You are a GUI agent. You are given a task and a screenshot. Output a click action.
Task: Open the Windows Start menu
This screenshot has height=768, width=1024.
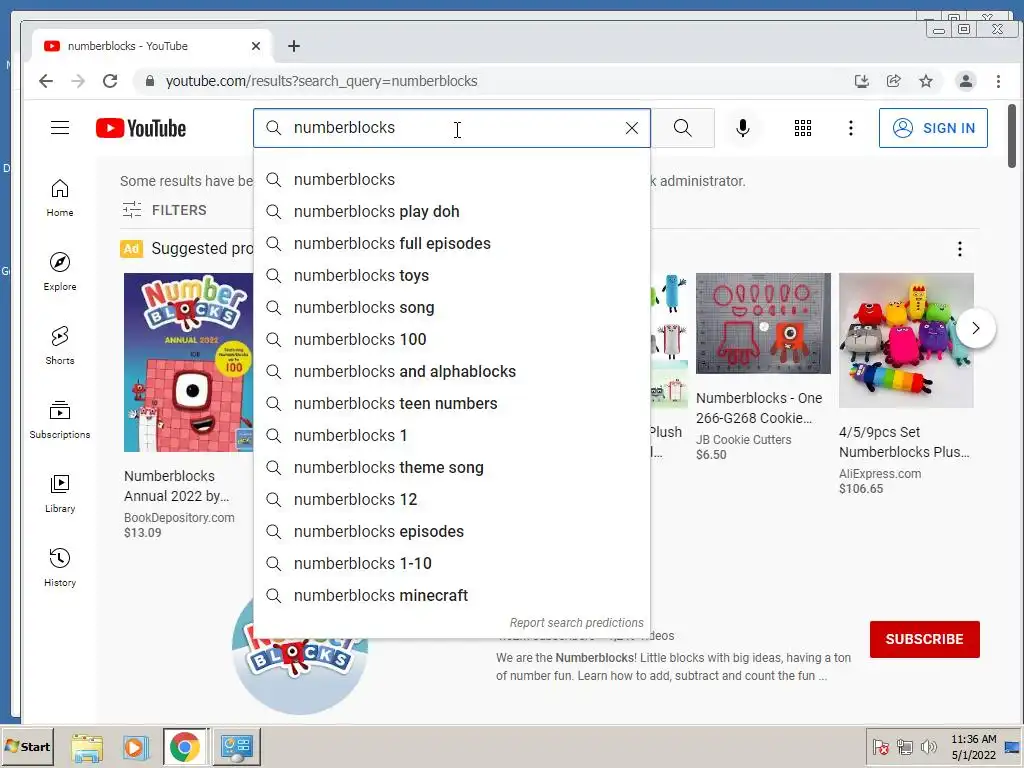(x=27, y=746)
